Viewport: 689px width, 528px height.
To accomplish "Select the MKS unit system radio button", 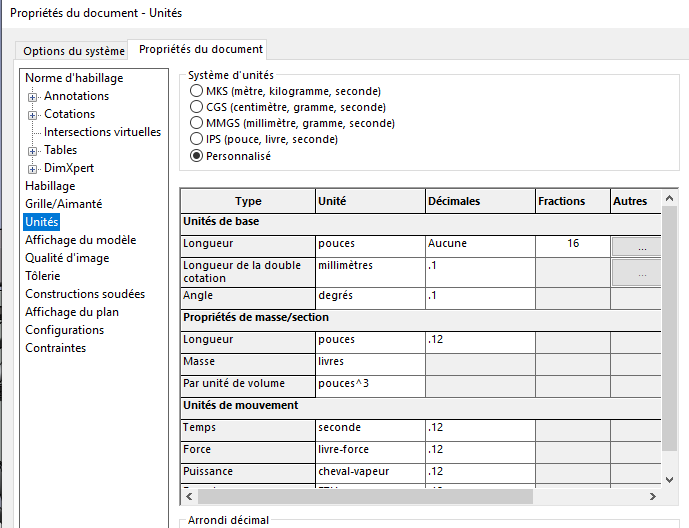I will point(196,91).
